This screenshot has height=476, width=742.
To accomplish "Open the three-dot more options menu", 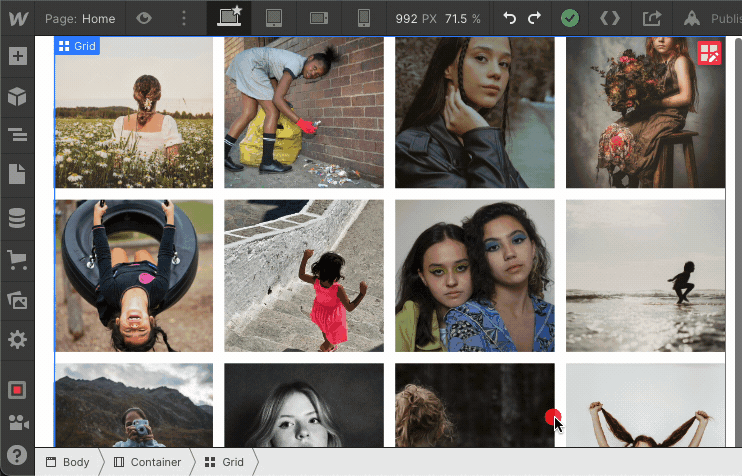I will (182, 18).
